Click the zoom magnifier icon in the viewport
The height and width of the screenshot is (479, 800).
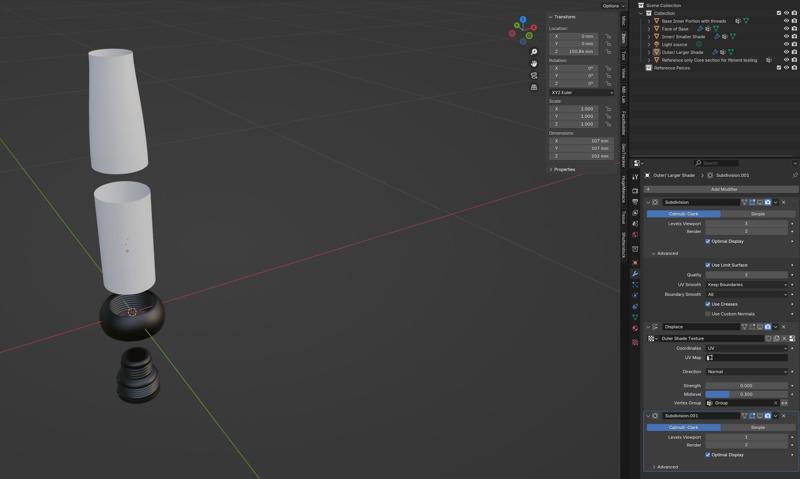[534, 52]
